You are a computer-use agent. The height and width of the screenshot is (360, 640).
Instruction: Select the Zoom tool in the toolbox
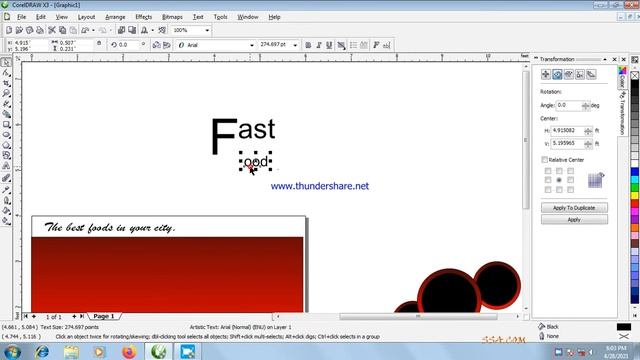point(6,93)
